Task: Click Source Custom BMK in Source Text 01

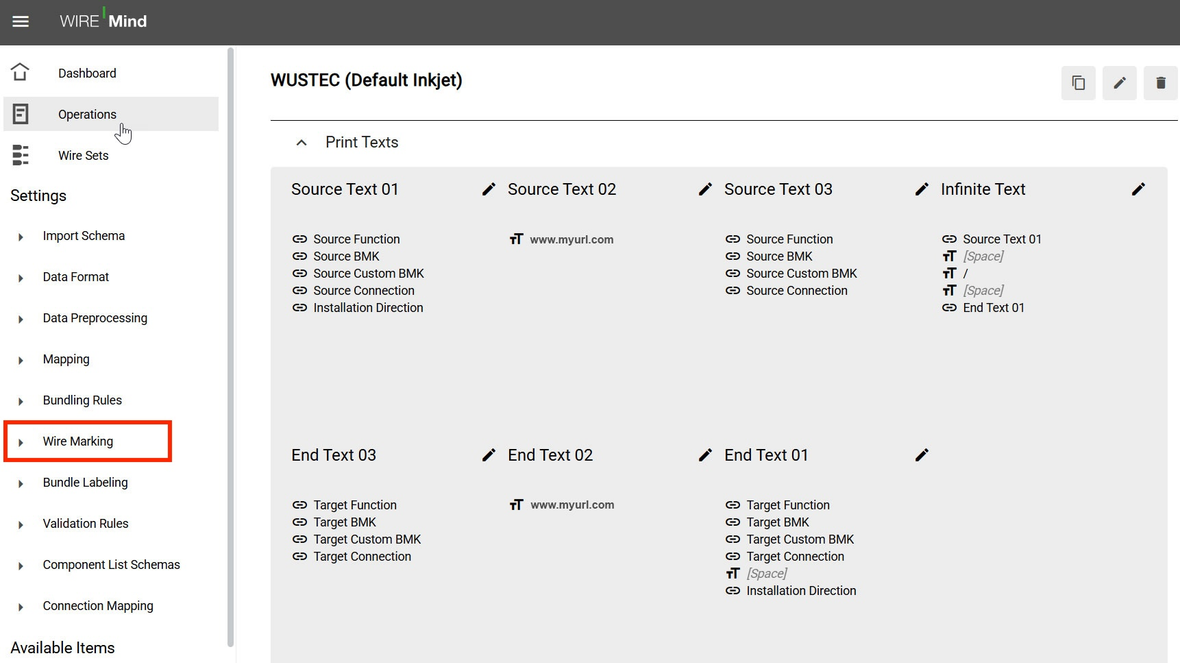Action: (369, 273)
